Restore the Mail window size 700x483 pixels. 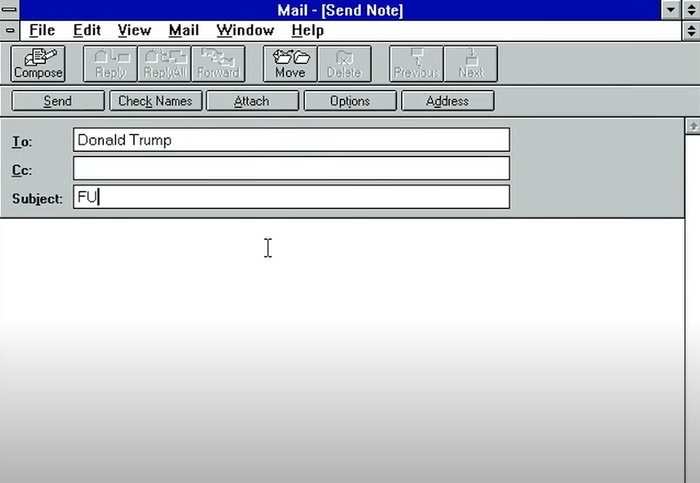click(x=691, y=9)
